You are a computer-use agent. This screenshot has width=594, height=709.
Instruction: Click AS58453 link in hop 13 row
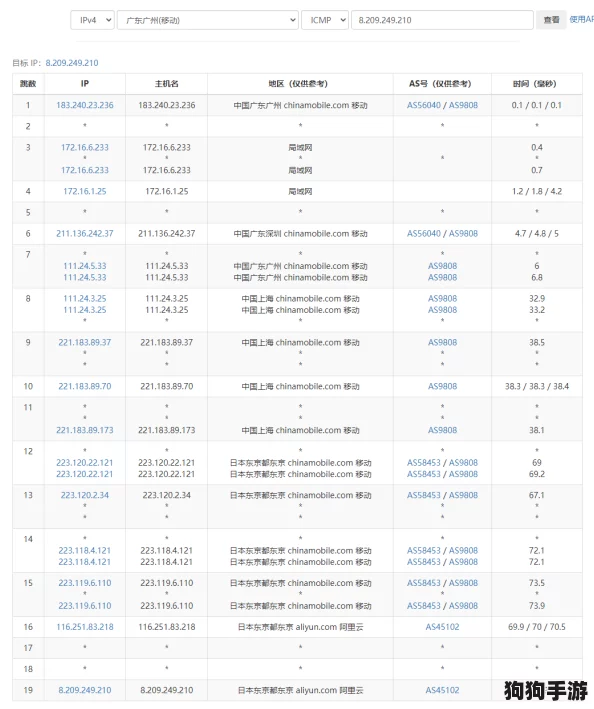coord(424,496)
